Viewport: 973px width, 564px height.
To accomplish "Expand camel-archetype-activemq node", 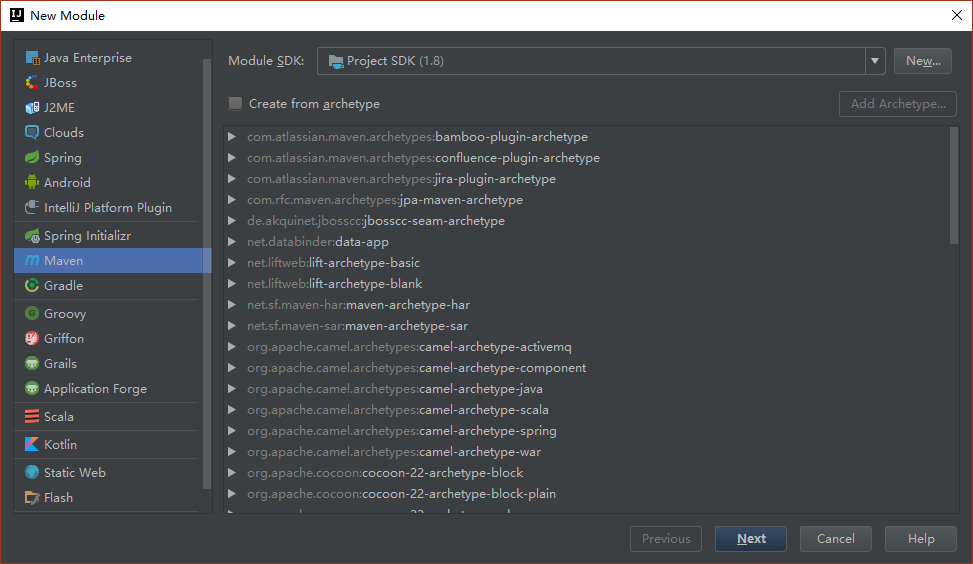I will [x=231, y=347].
